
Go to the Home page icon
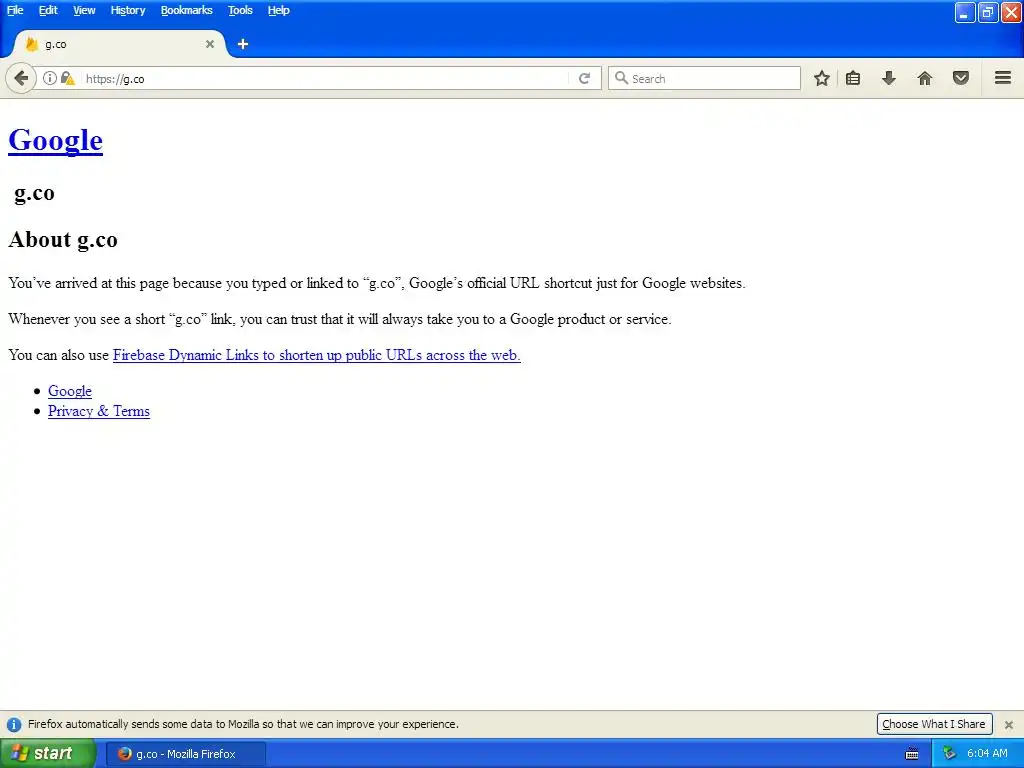click(925, 78)
